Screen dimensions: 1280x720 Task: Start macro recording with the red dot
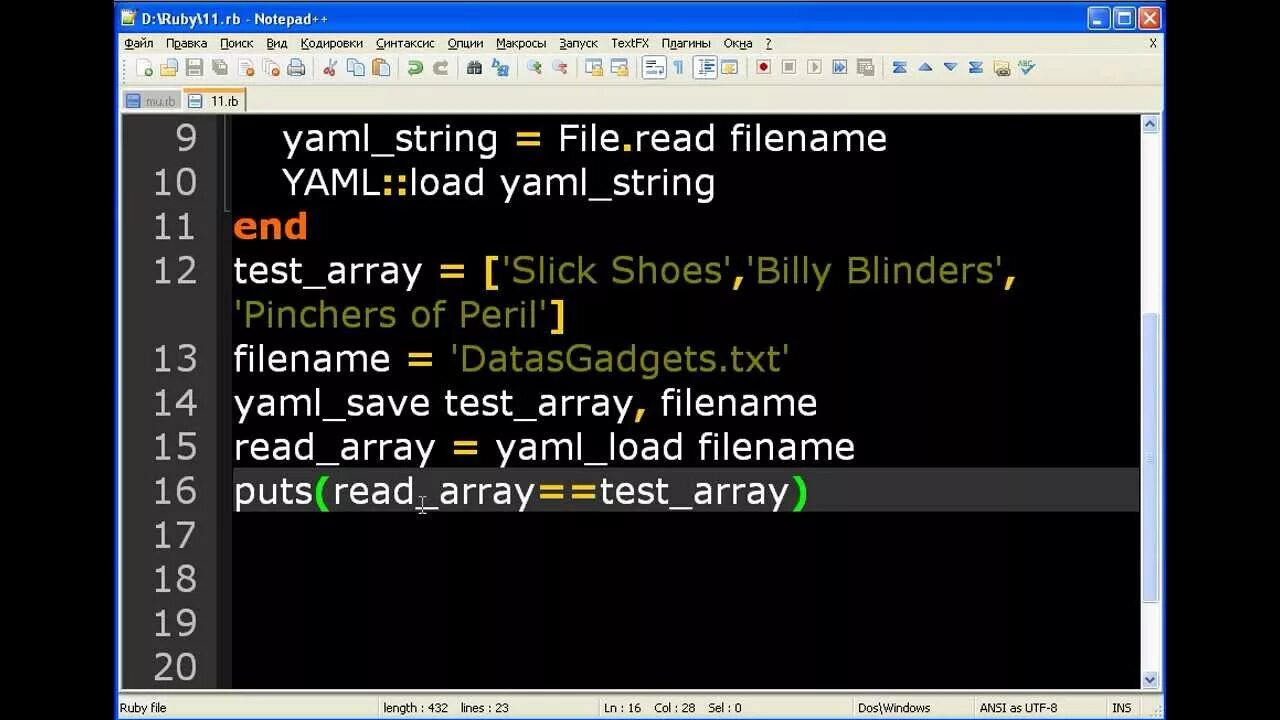pos(763,68)
